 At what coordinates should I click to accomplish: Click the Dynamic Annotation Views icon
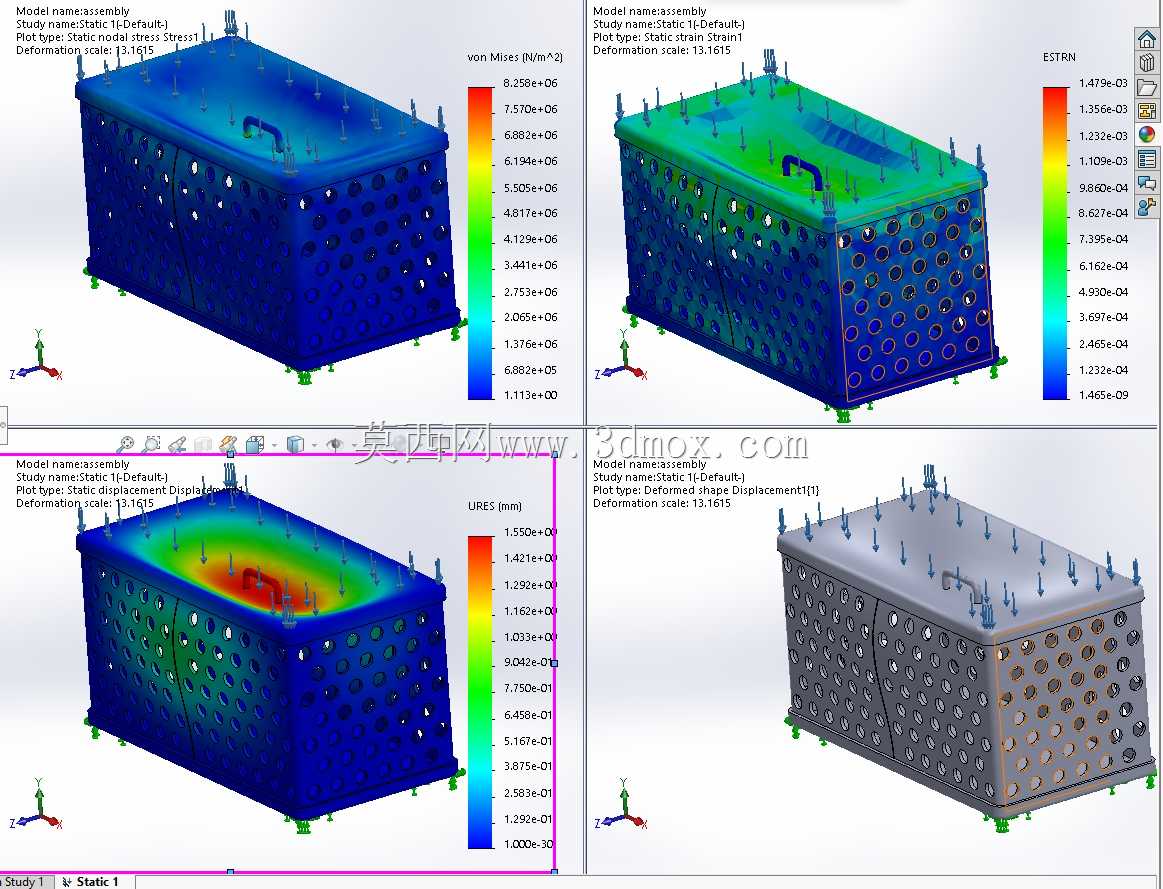(x=228, y=444)
